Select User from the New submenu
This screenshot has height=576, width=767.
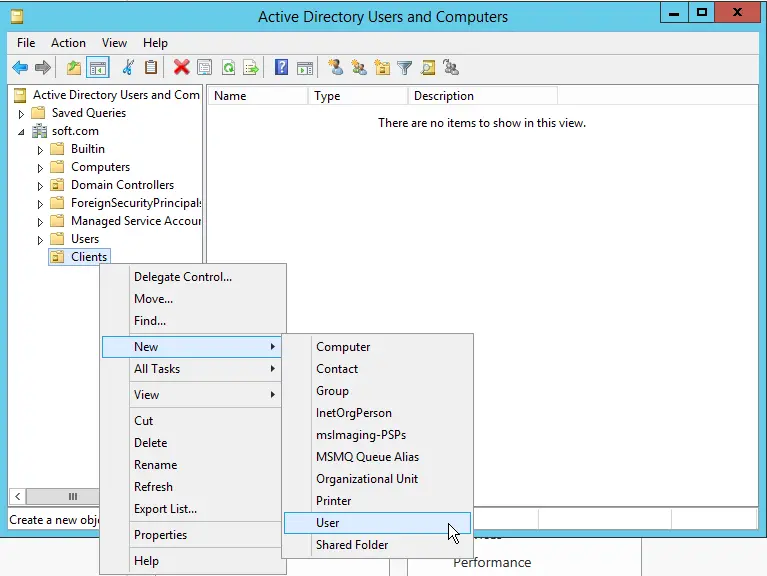pos(328,523)
